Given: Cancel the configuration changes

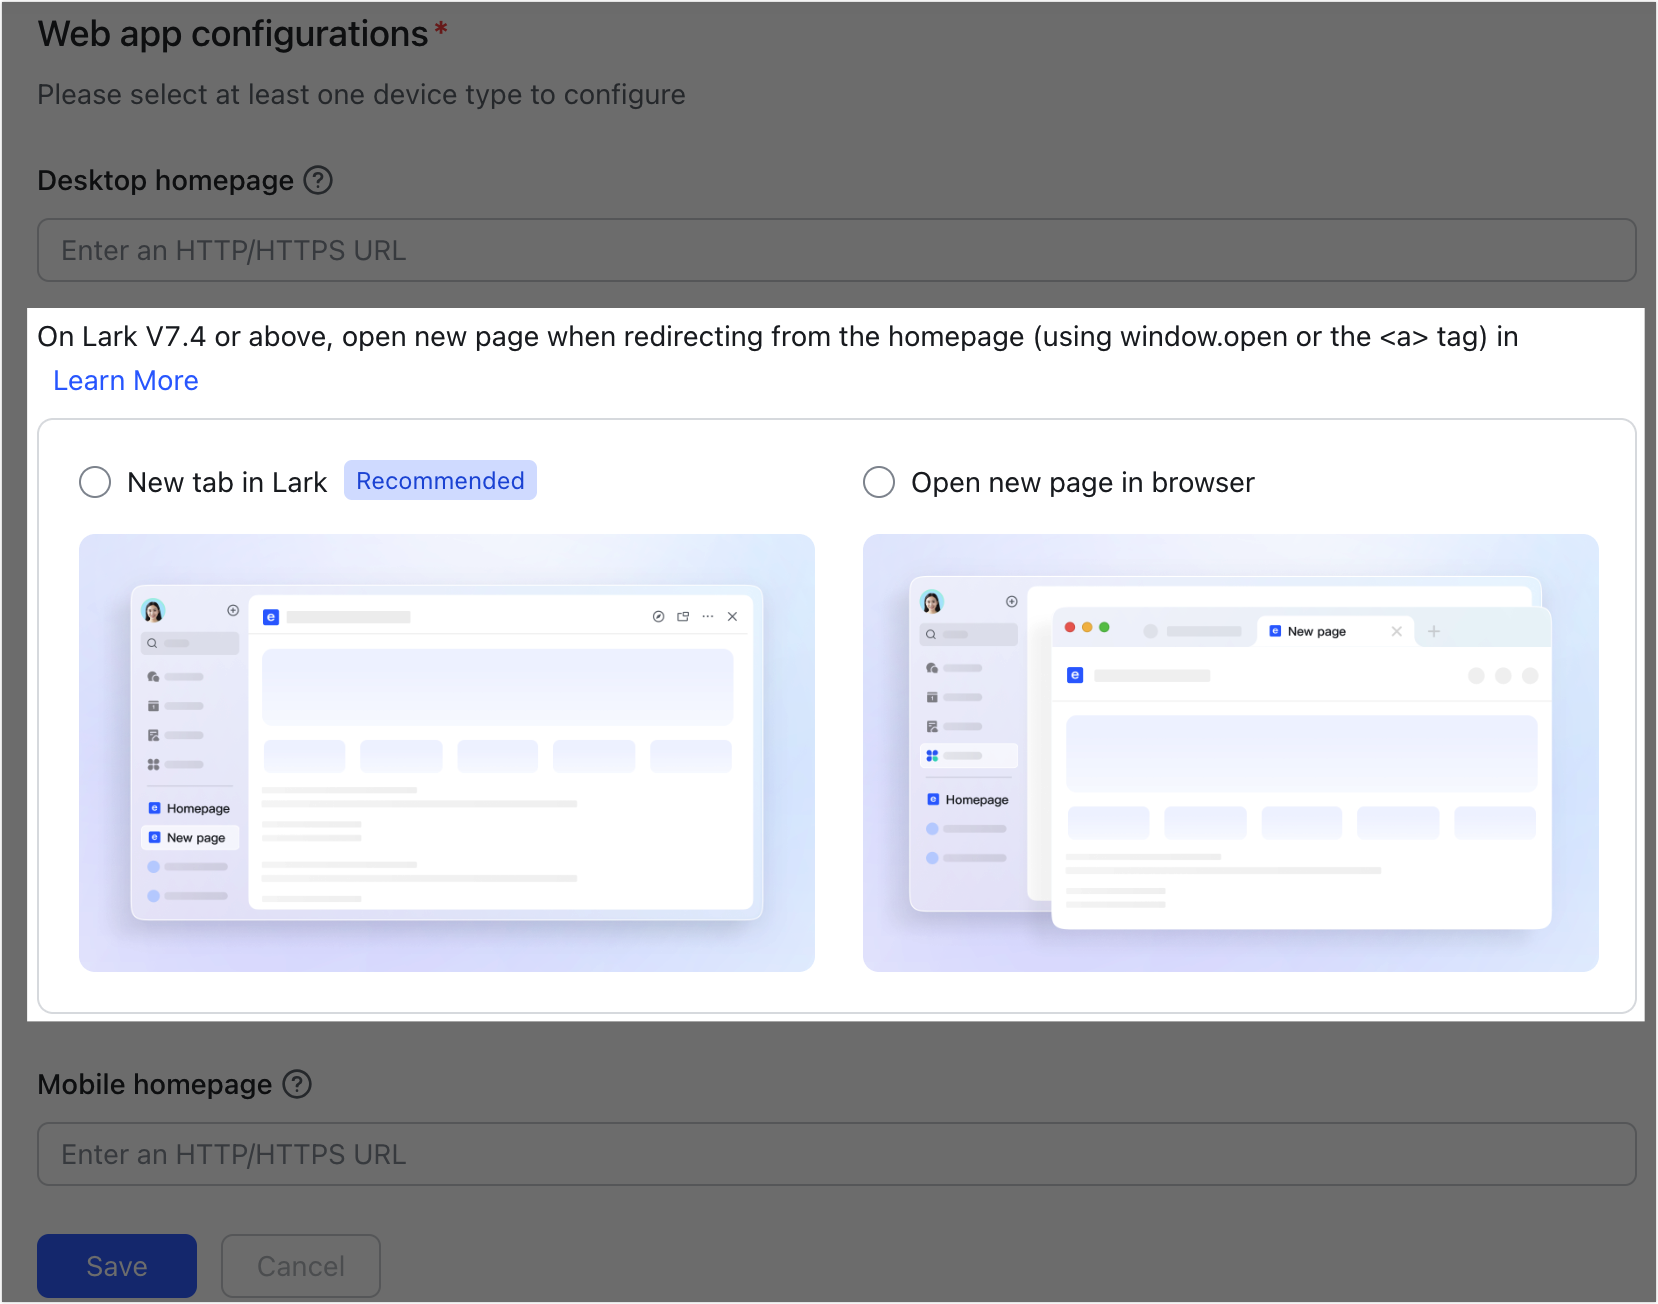Looking at the screenshot, I should 301,1266.
